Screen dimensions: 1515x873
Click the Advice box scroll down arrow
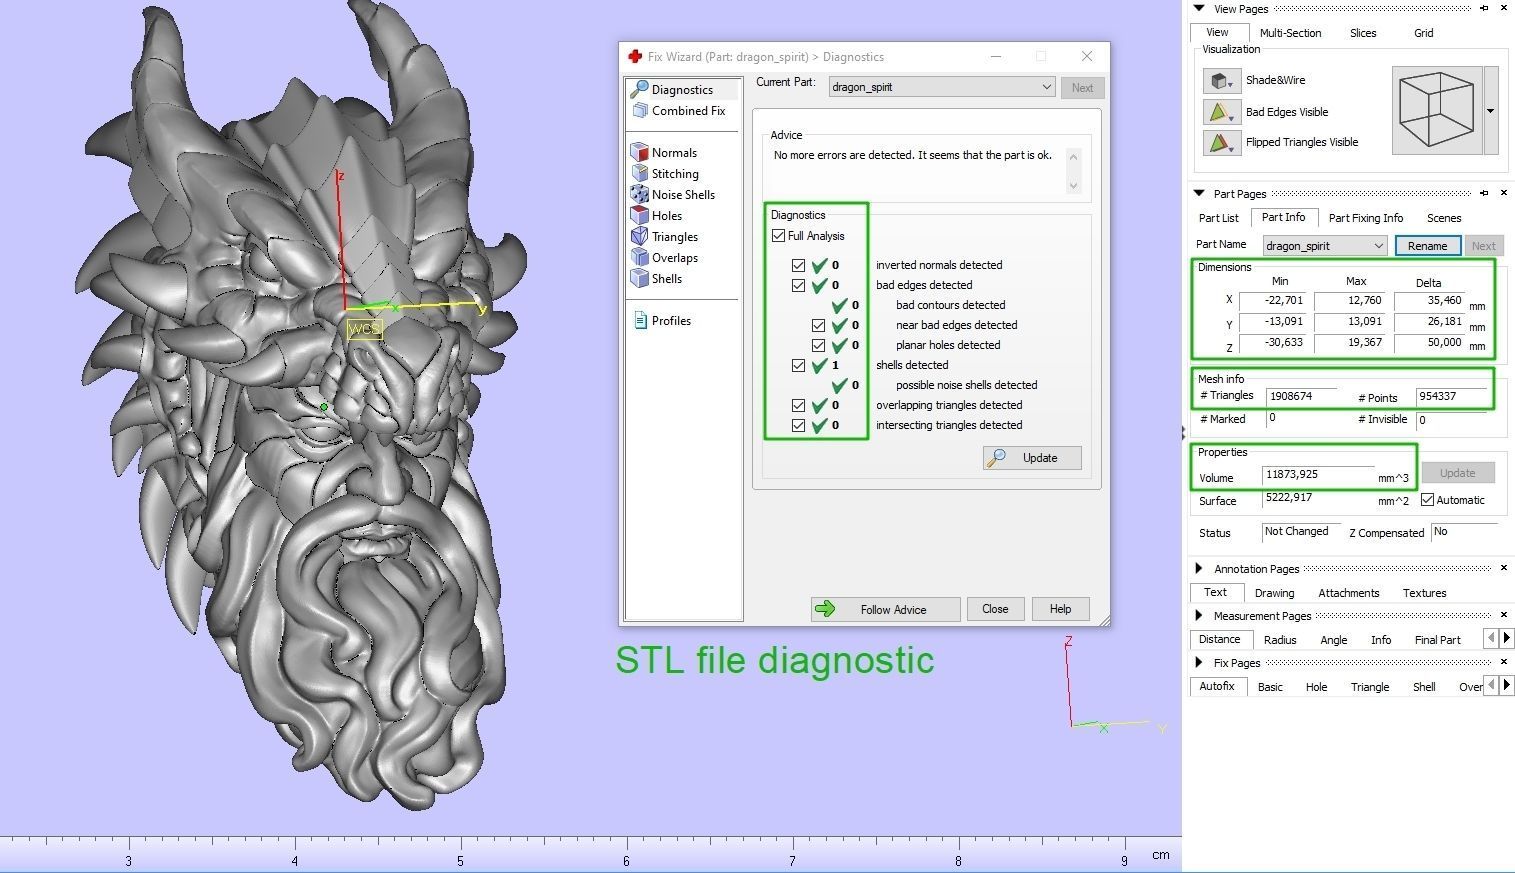(x=1073, y=185)
